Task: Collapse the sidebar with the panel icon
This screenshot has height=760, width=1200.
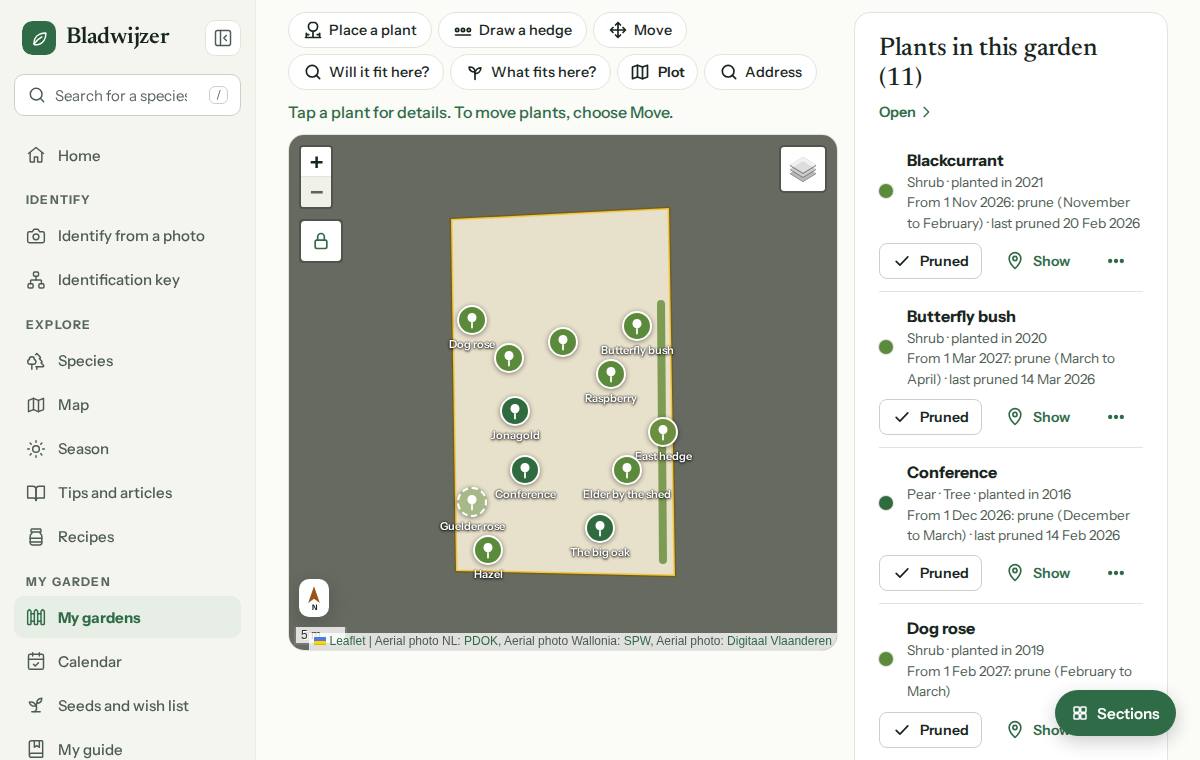Action: [223, 38]
